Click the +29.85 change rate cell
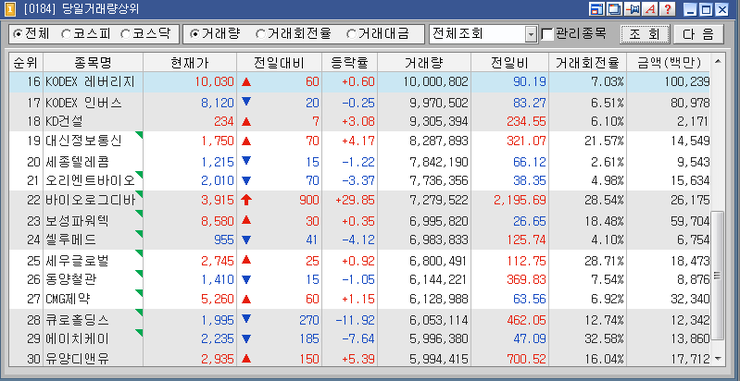Screen dimensions: 740x381 [x=355, y=201]
